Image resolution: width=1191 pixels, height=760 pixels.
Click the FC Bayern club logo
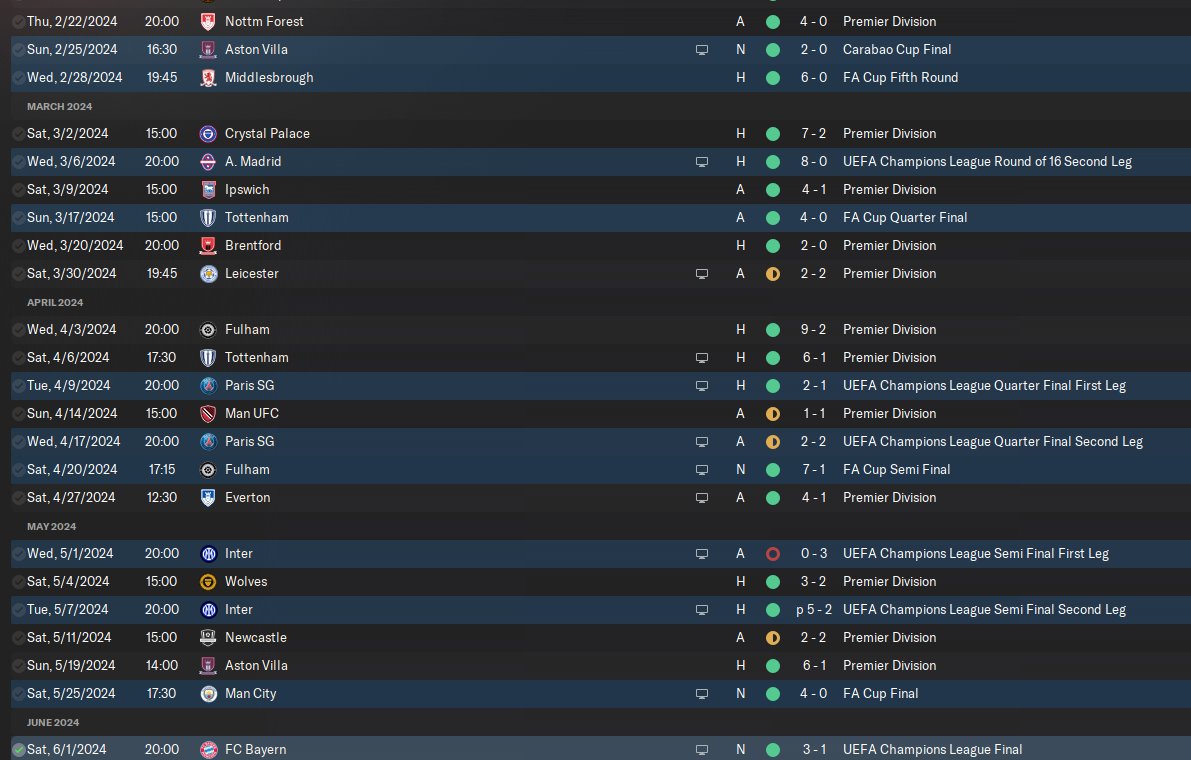tap(208, 750)
